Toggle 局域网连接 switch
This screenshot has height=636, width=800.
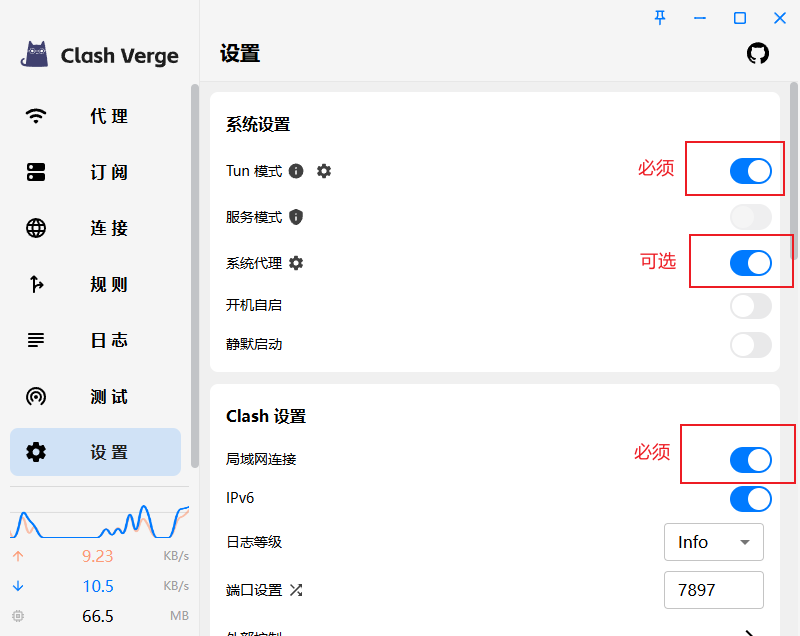(x=751, y=460)
